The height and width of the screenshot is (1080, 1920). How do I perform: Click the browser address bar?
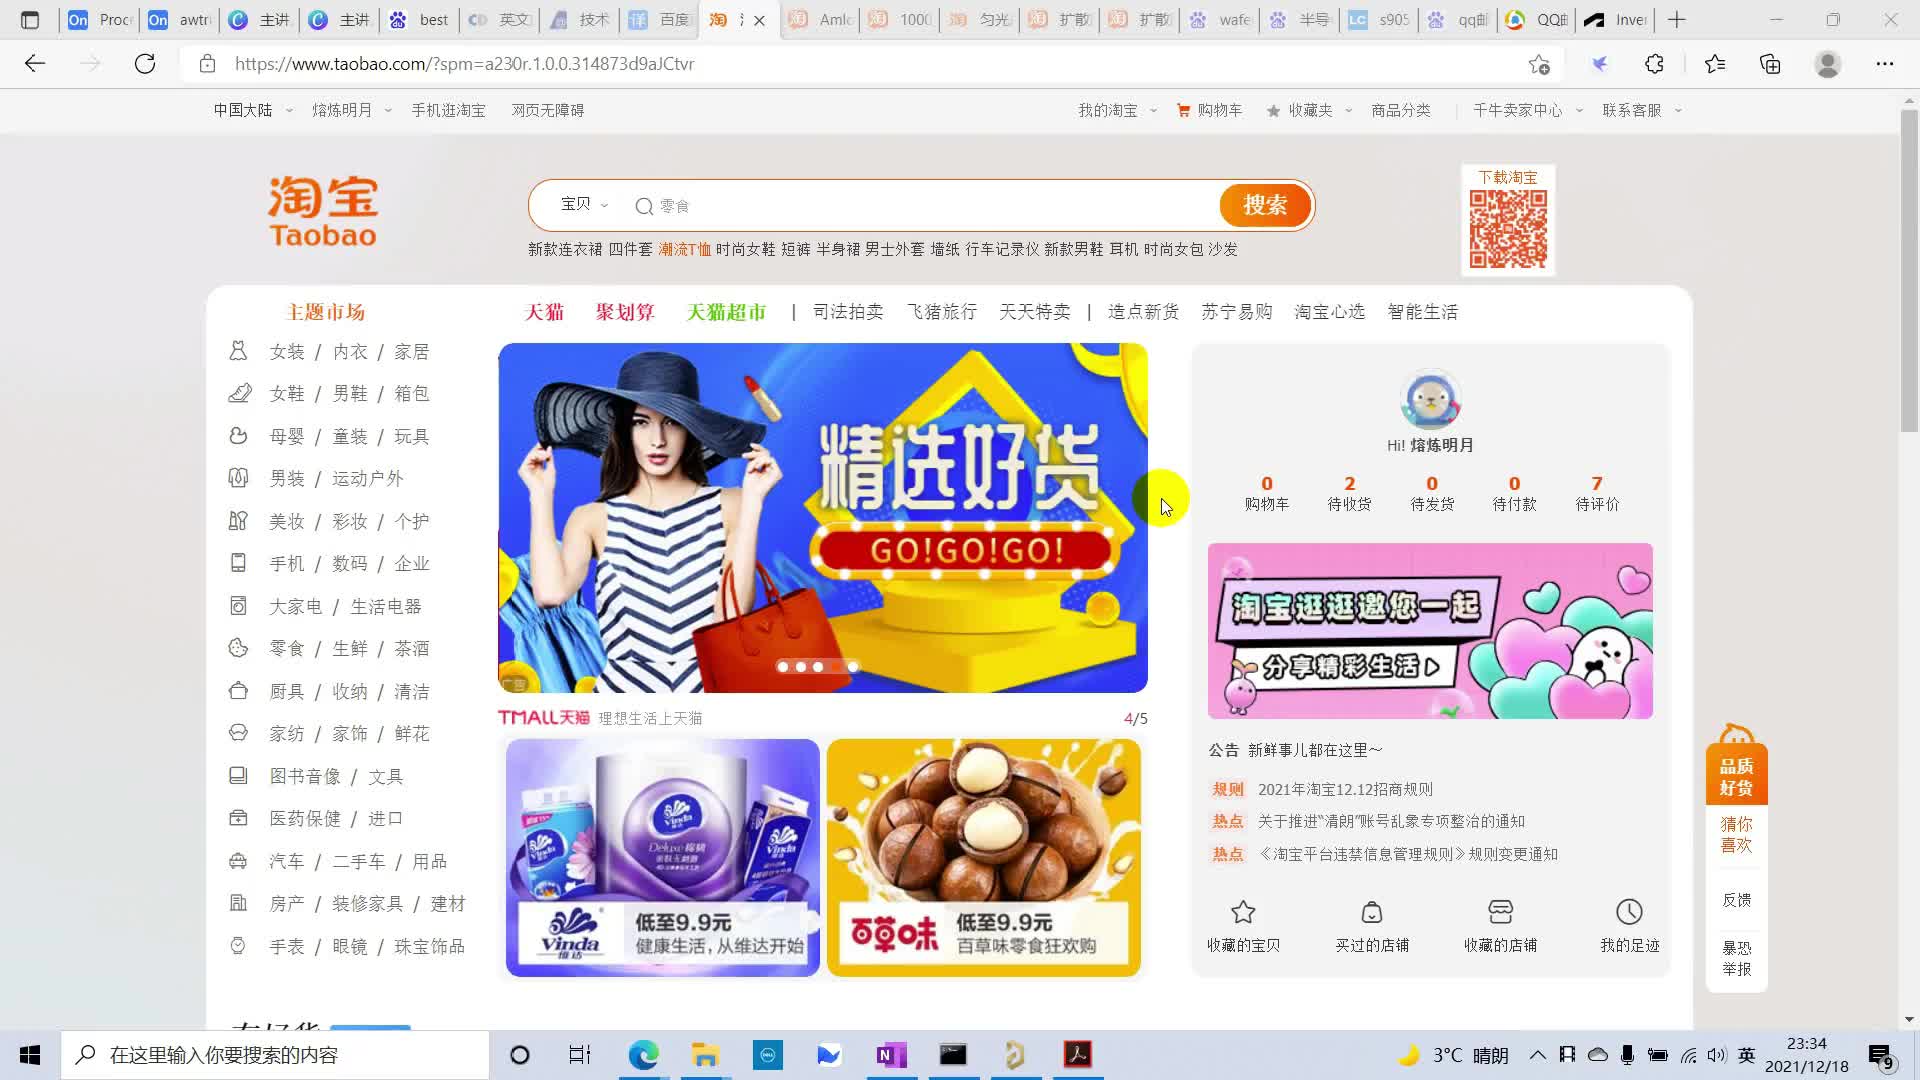[x=860, y=64]
